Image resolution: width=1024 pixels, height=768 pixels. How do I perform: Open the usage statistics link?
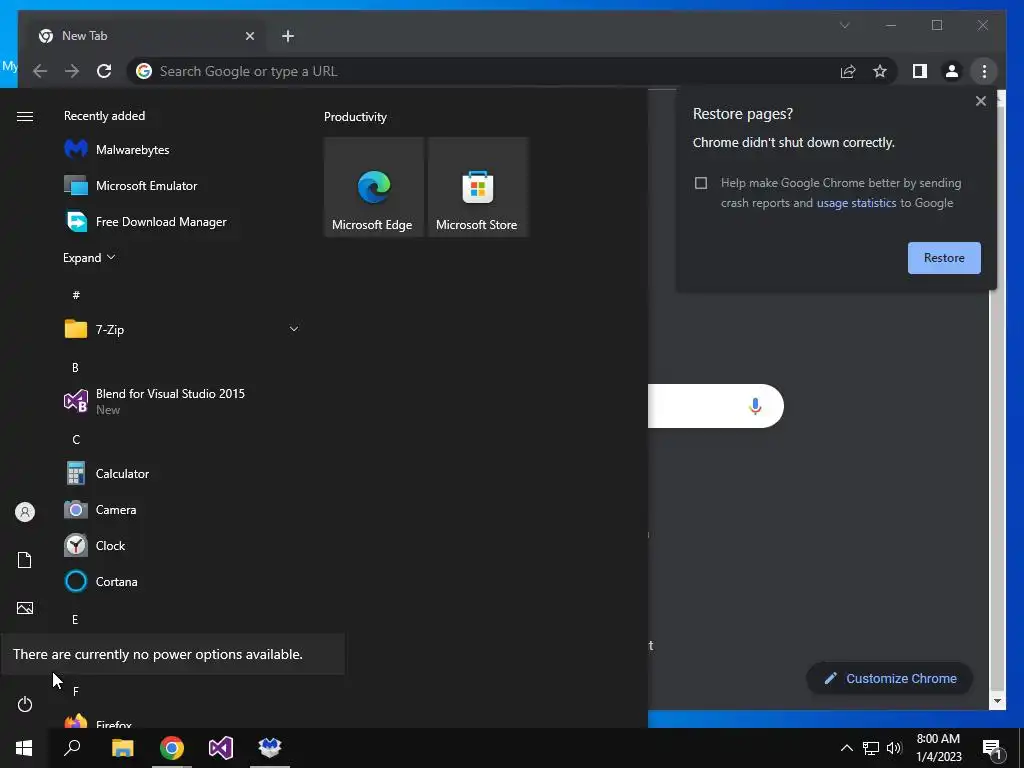click(856, 203)
